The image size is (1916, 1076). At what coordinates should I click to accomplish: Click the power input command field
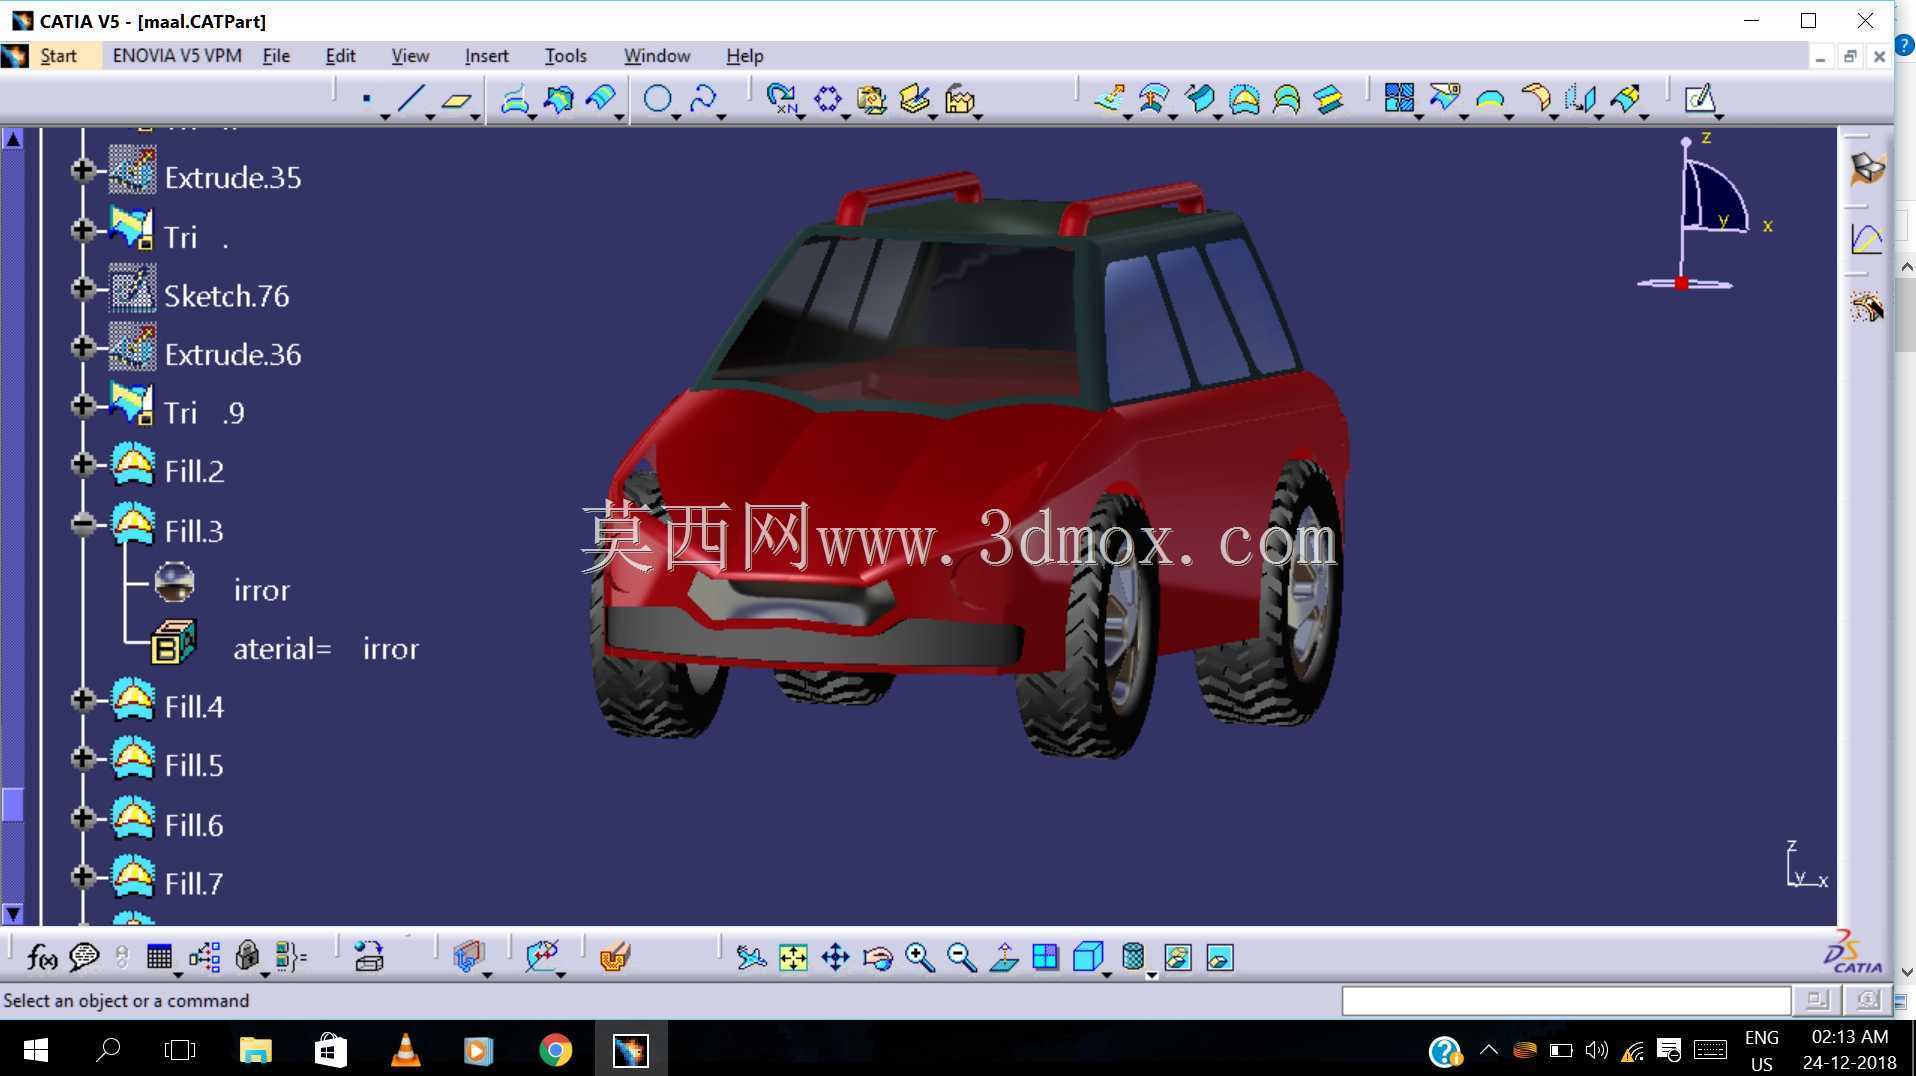(x=1566, y=1001)
